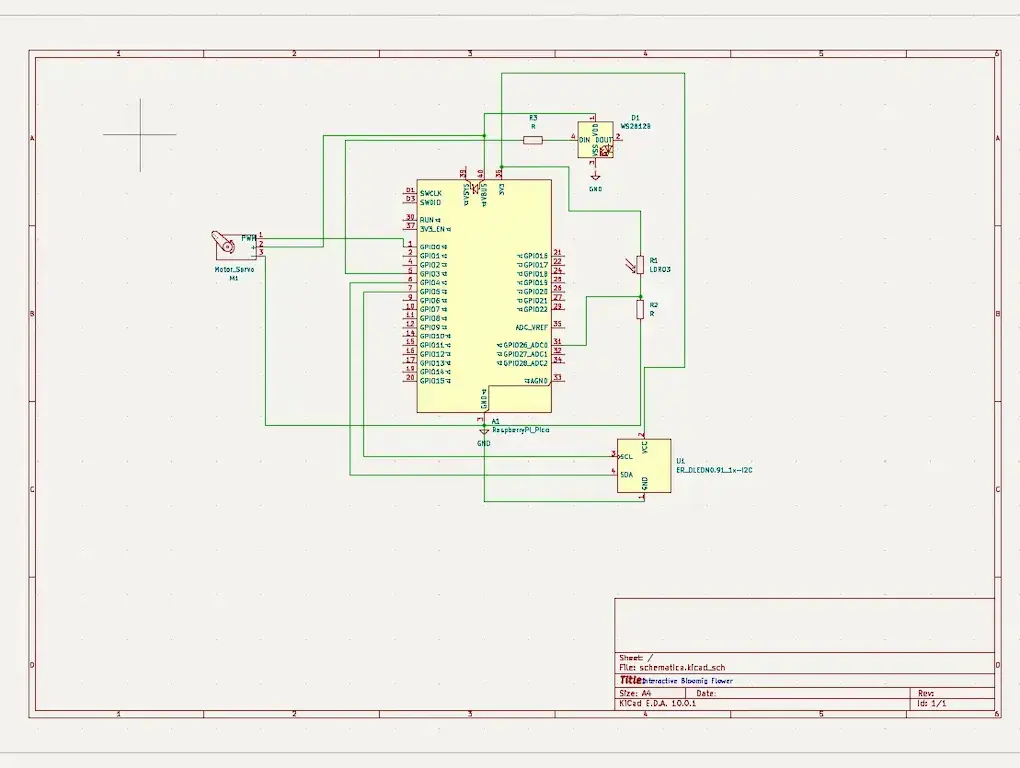
Task: Click the 'Size: A4' title block field
Action: click(635, 693)
